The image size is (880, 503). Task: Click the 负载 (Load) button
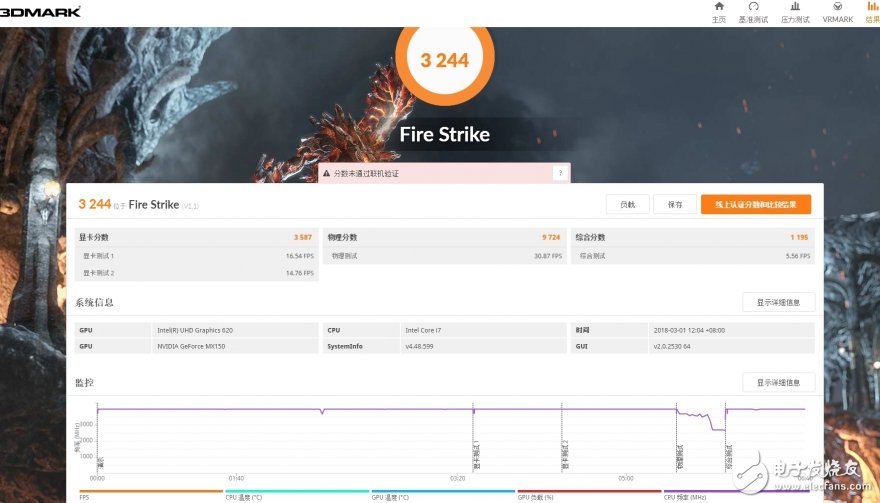[x=627, y=204]
